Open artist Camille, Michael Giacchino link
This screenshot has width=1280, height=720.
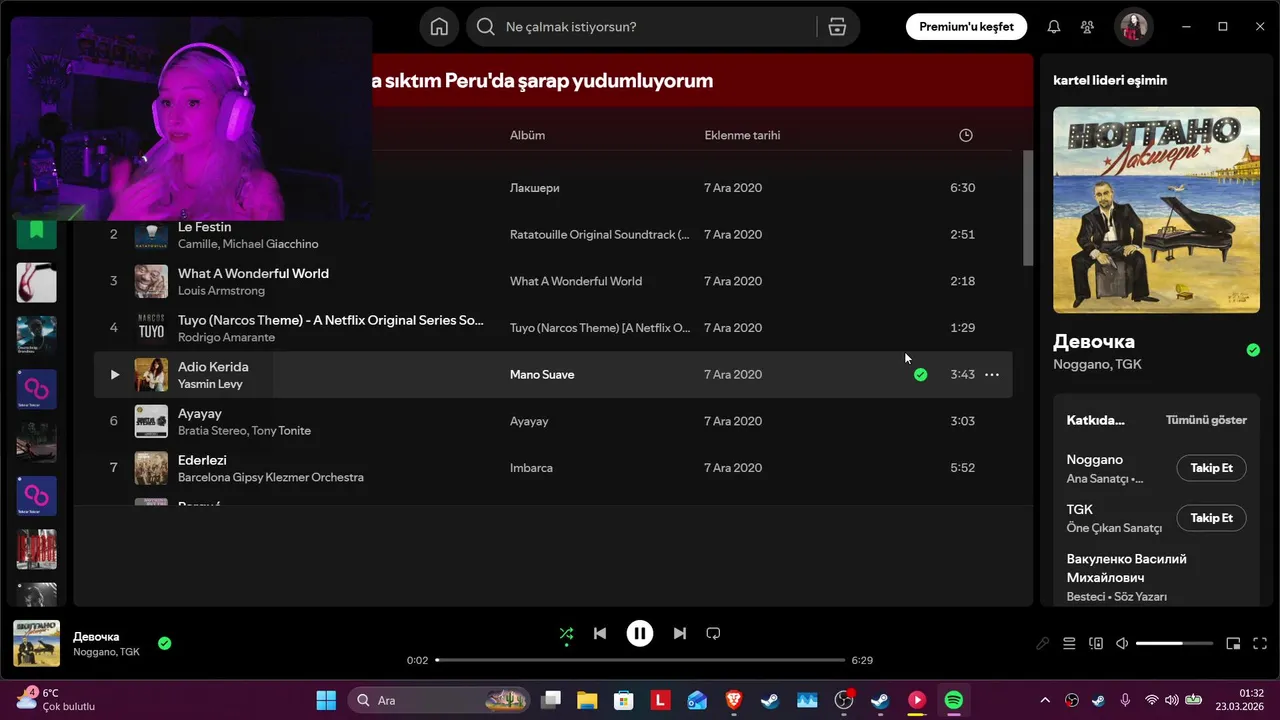point(248,244)
